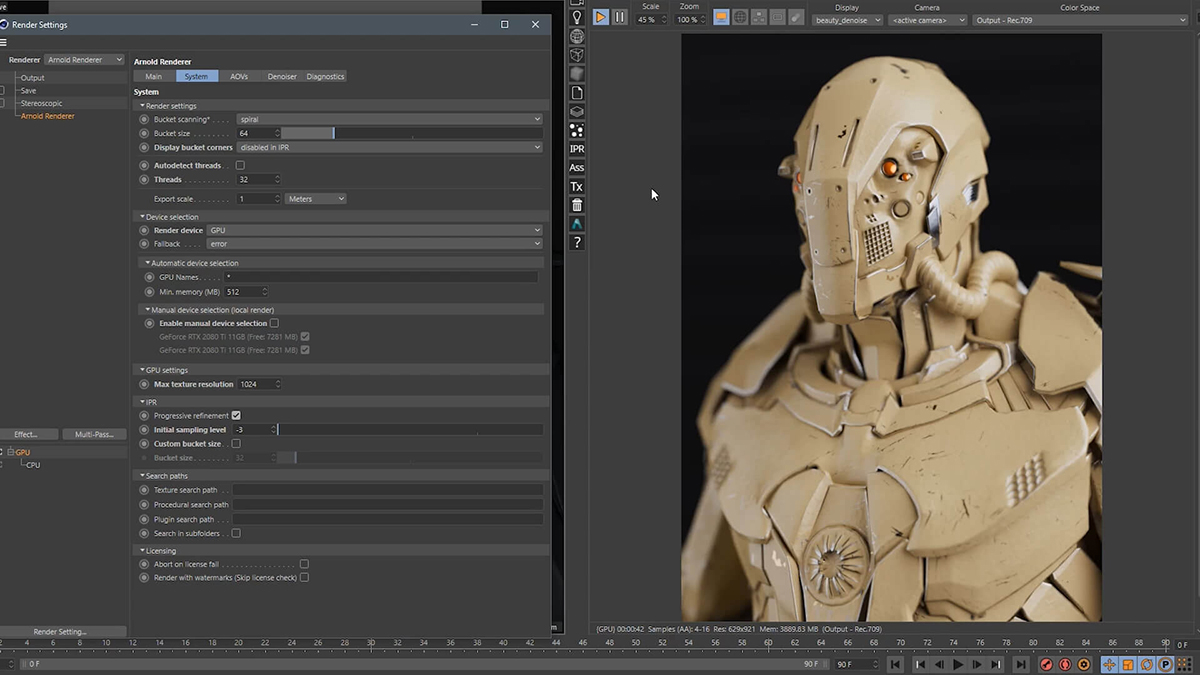Open the Bucket scanning dropdown
This screenshot has height=675, width=1200.
[390, 119]
